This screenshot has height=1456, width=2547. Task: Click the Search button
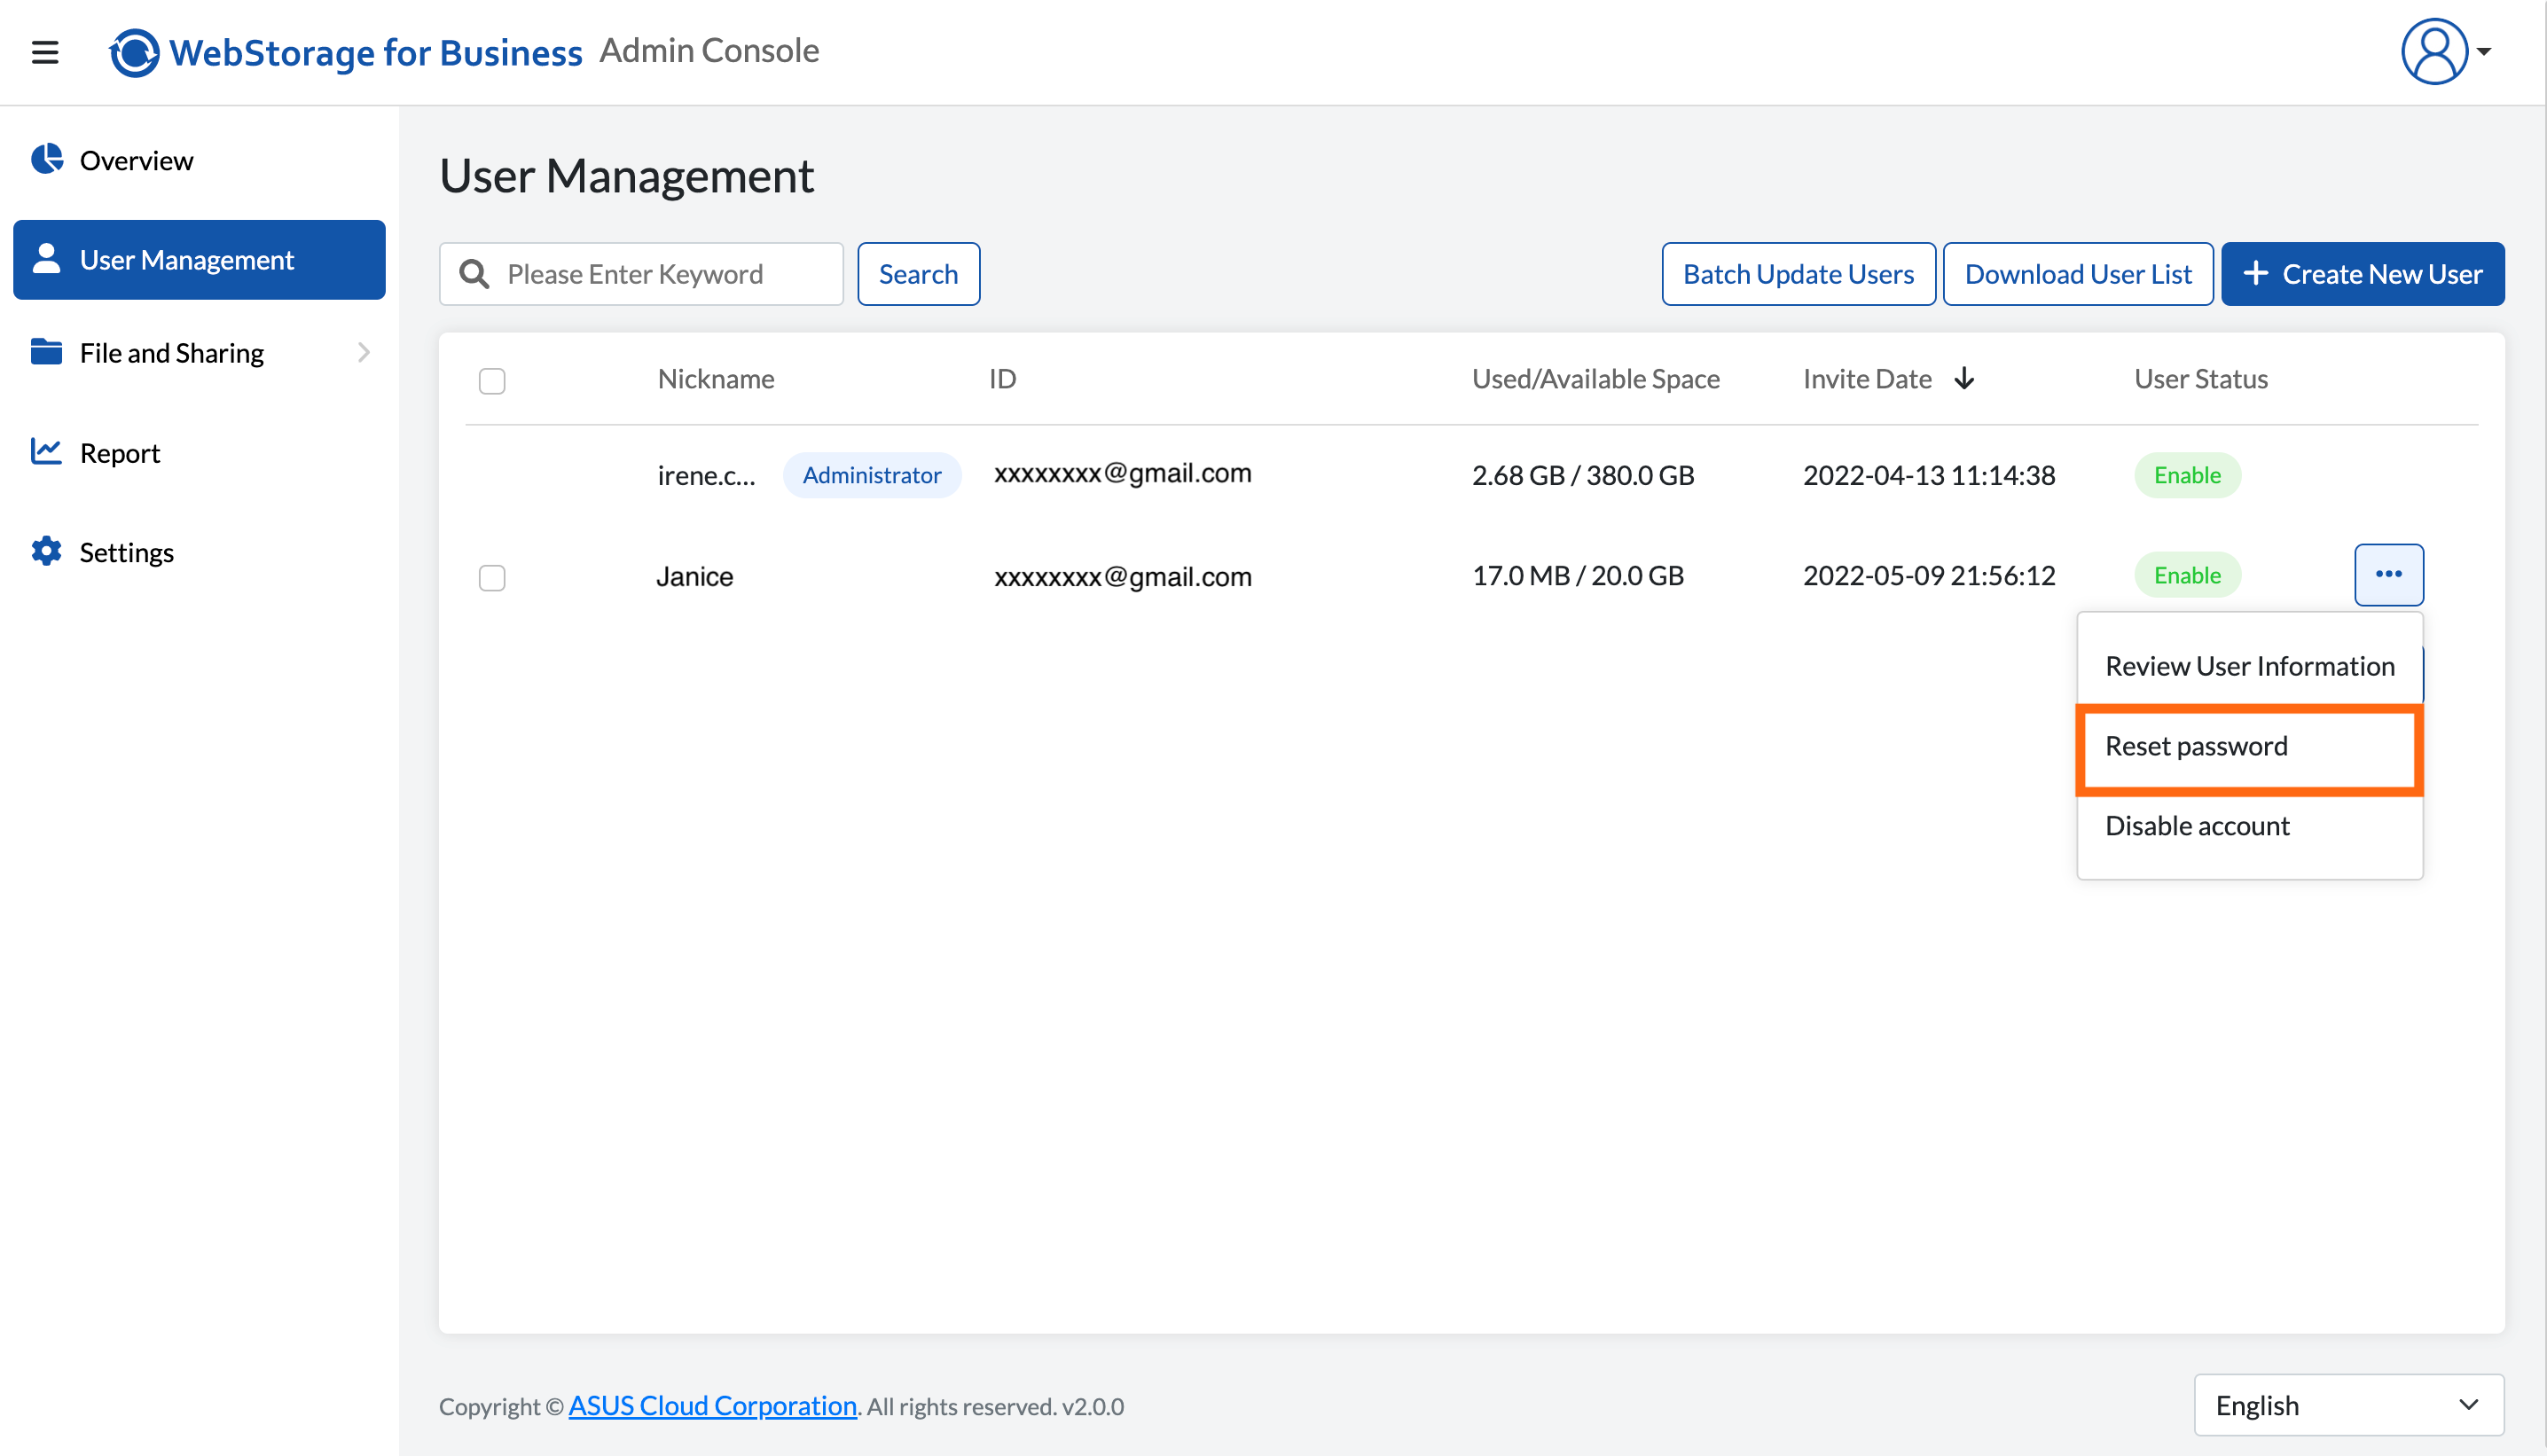tap(918, 274)
